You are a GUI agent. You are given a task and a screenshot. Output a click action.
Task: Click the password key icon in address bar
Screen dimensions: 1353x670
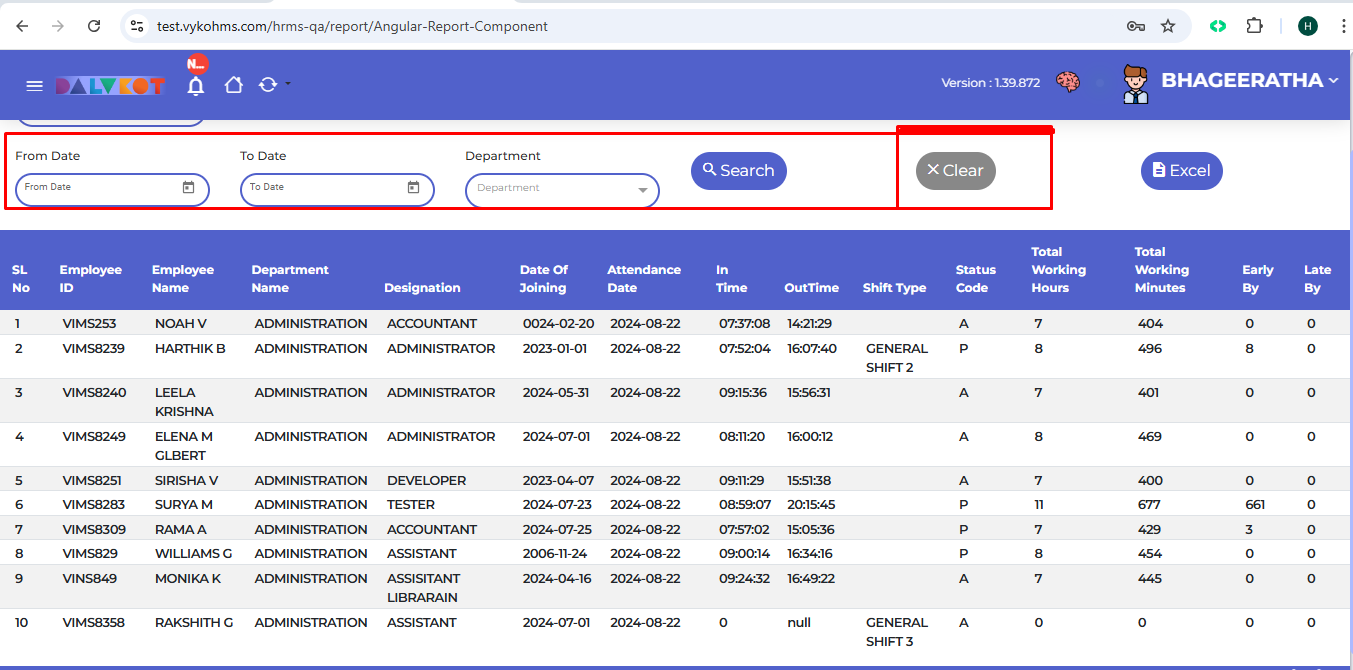point(1136,26)
